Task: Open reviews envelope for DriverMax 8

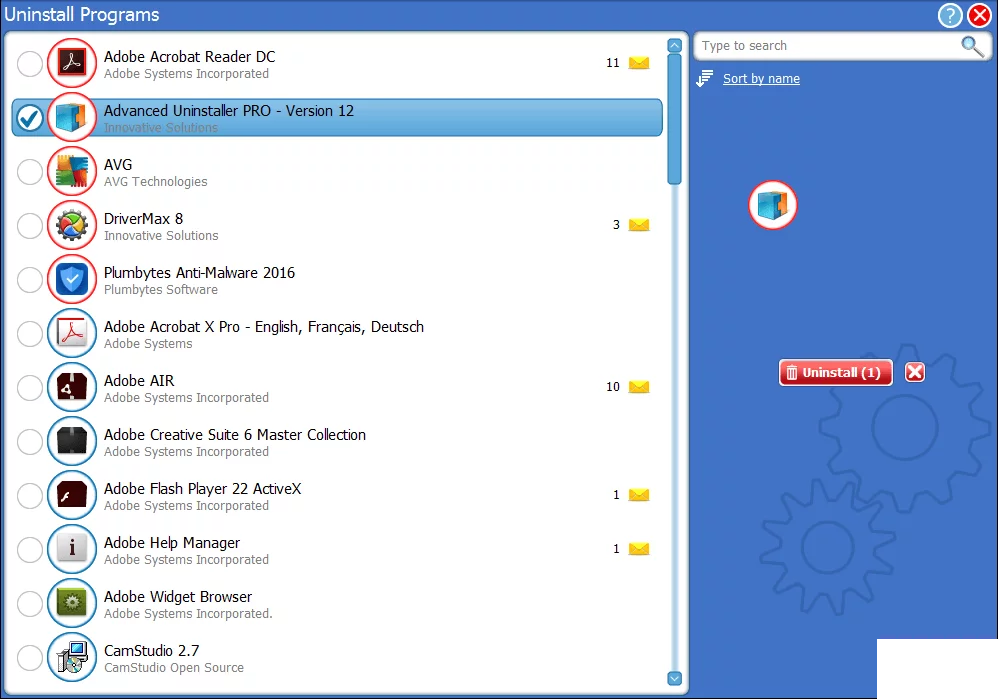Action: 639,225
